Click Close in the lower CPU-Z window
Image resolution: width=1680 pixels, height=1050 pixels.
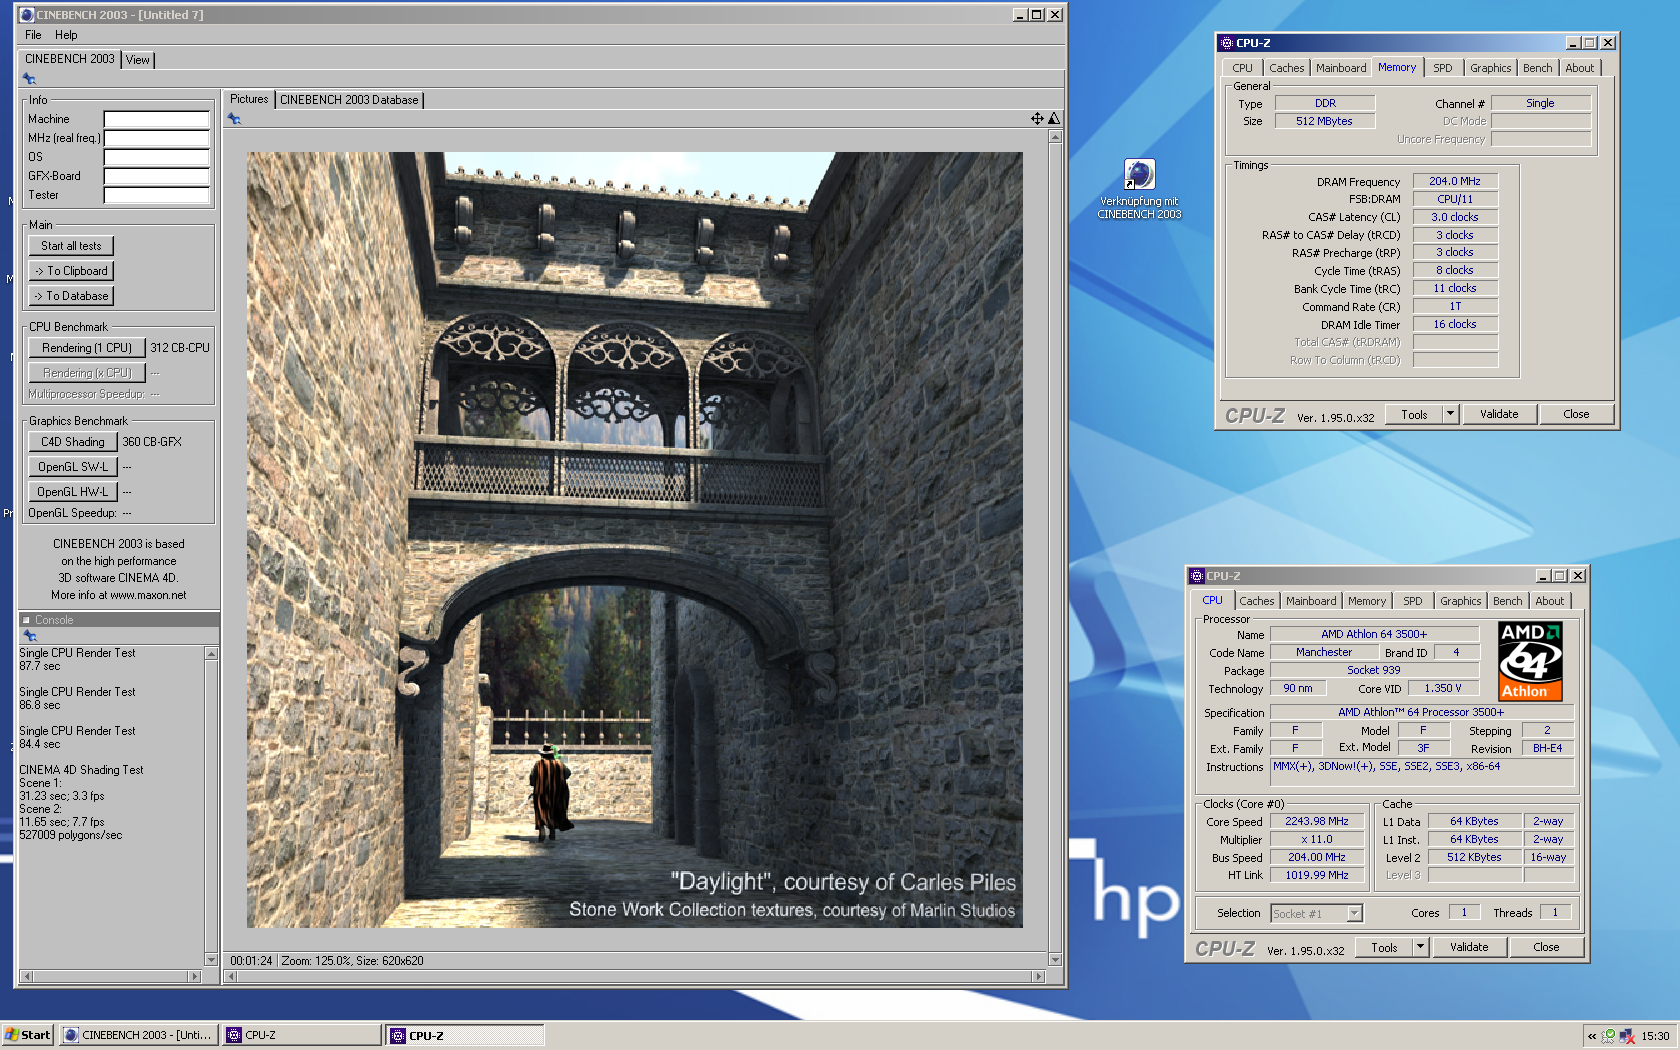tap(1546, 947)
